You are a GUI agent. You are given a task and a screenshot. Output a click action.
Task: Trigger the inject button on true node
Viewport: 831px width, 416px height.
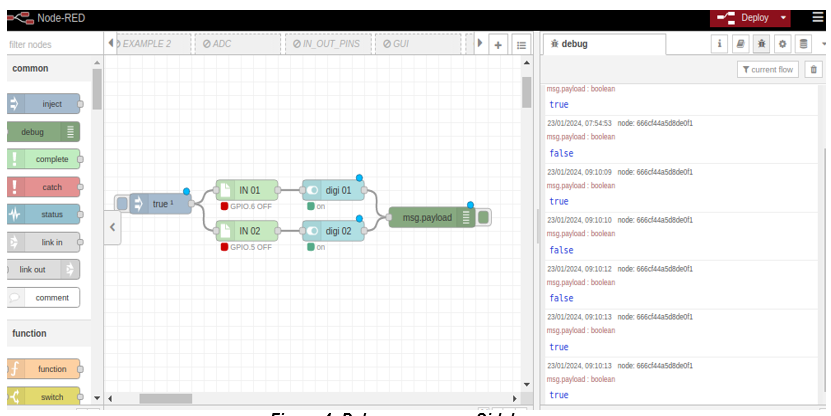[x=122, y=204]
